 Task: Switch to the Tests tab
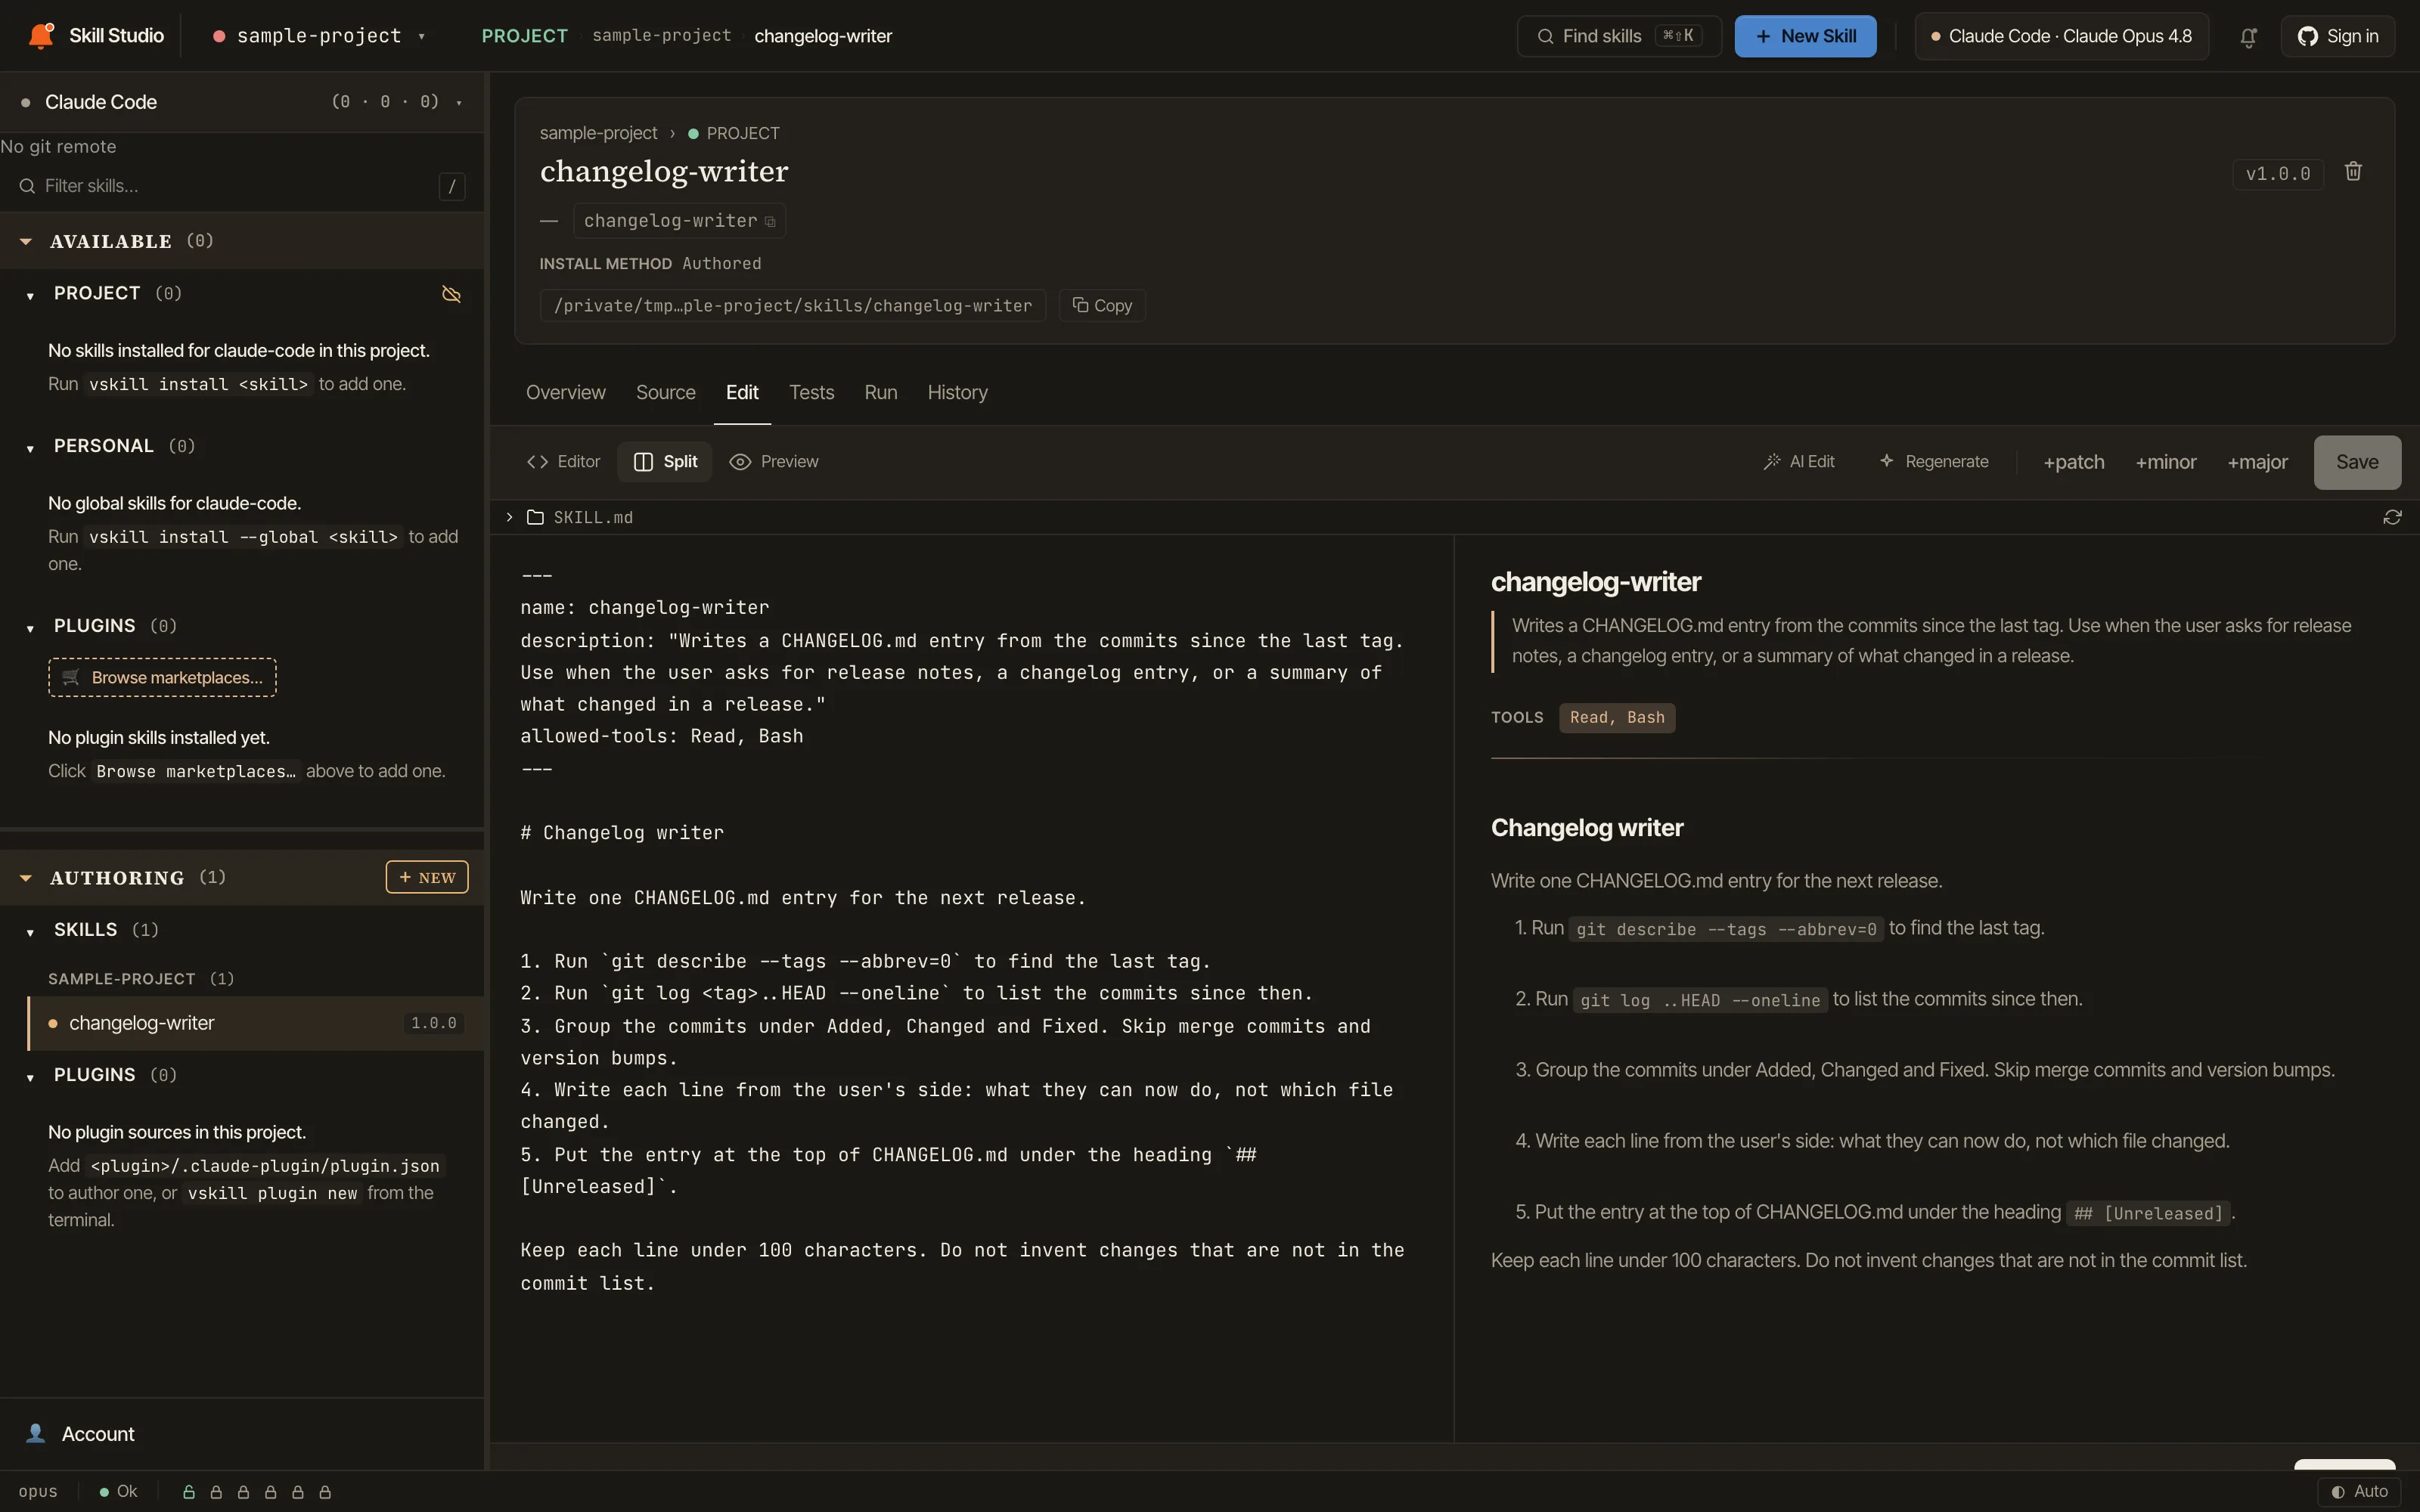(x=811, y=393)
